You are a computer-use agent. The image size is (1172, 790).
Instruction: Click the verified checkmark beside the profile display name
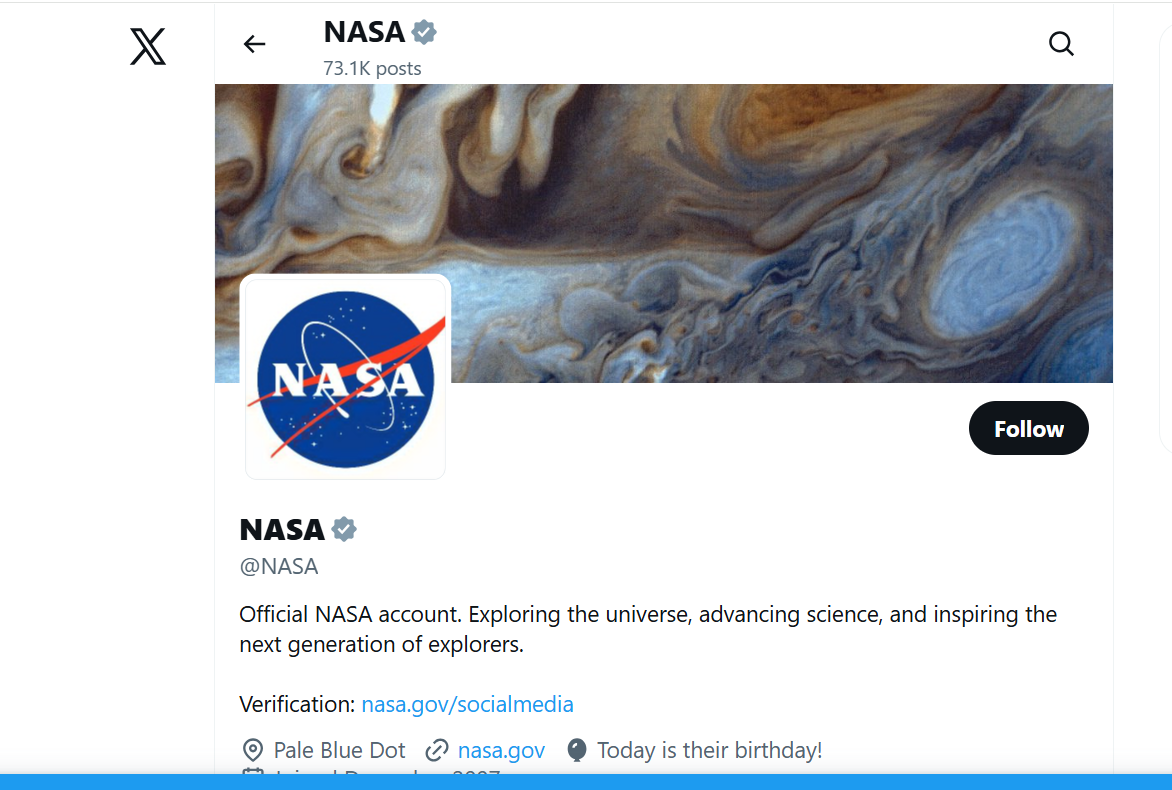click(x=343, y=529)
